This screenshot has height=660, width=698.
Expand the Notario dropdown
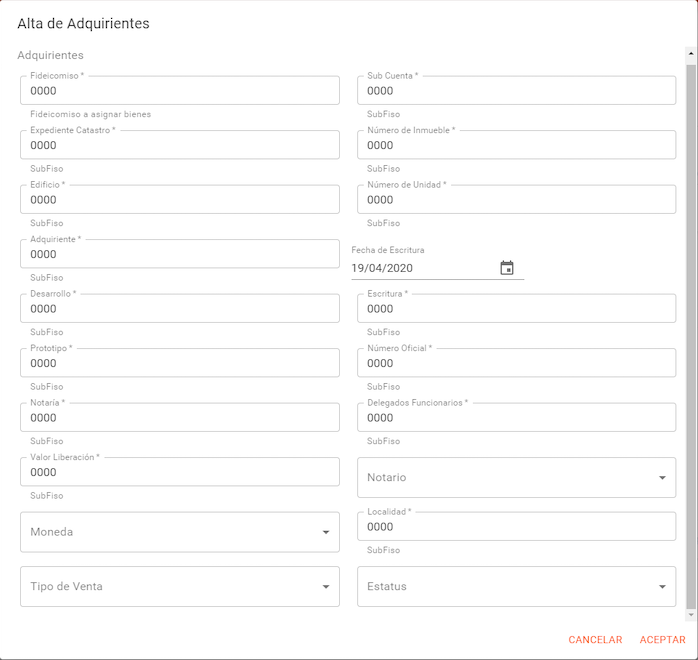(516, 478)
